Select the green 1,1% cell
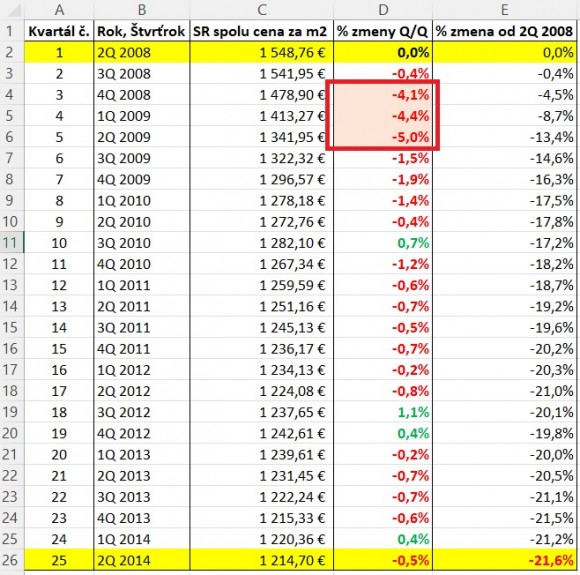 (x=383, y=412)
